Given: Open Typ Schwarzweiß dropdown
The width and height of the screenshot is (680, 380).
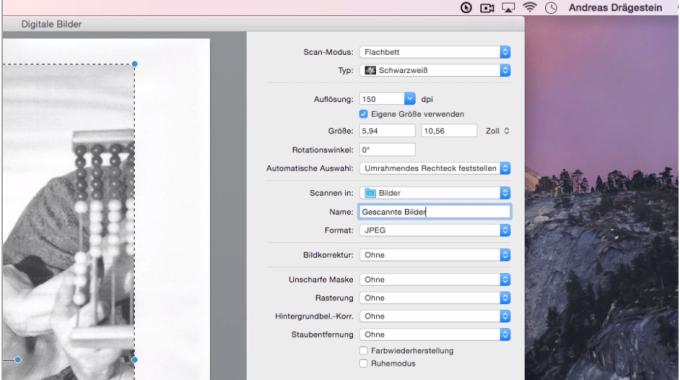Looking at the screenshot, I should click(x=435, y=70).
